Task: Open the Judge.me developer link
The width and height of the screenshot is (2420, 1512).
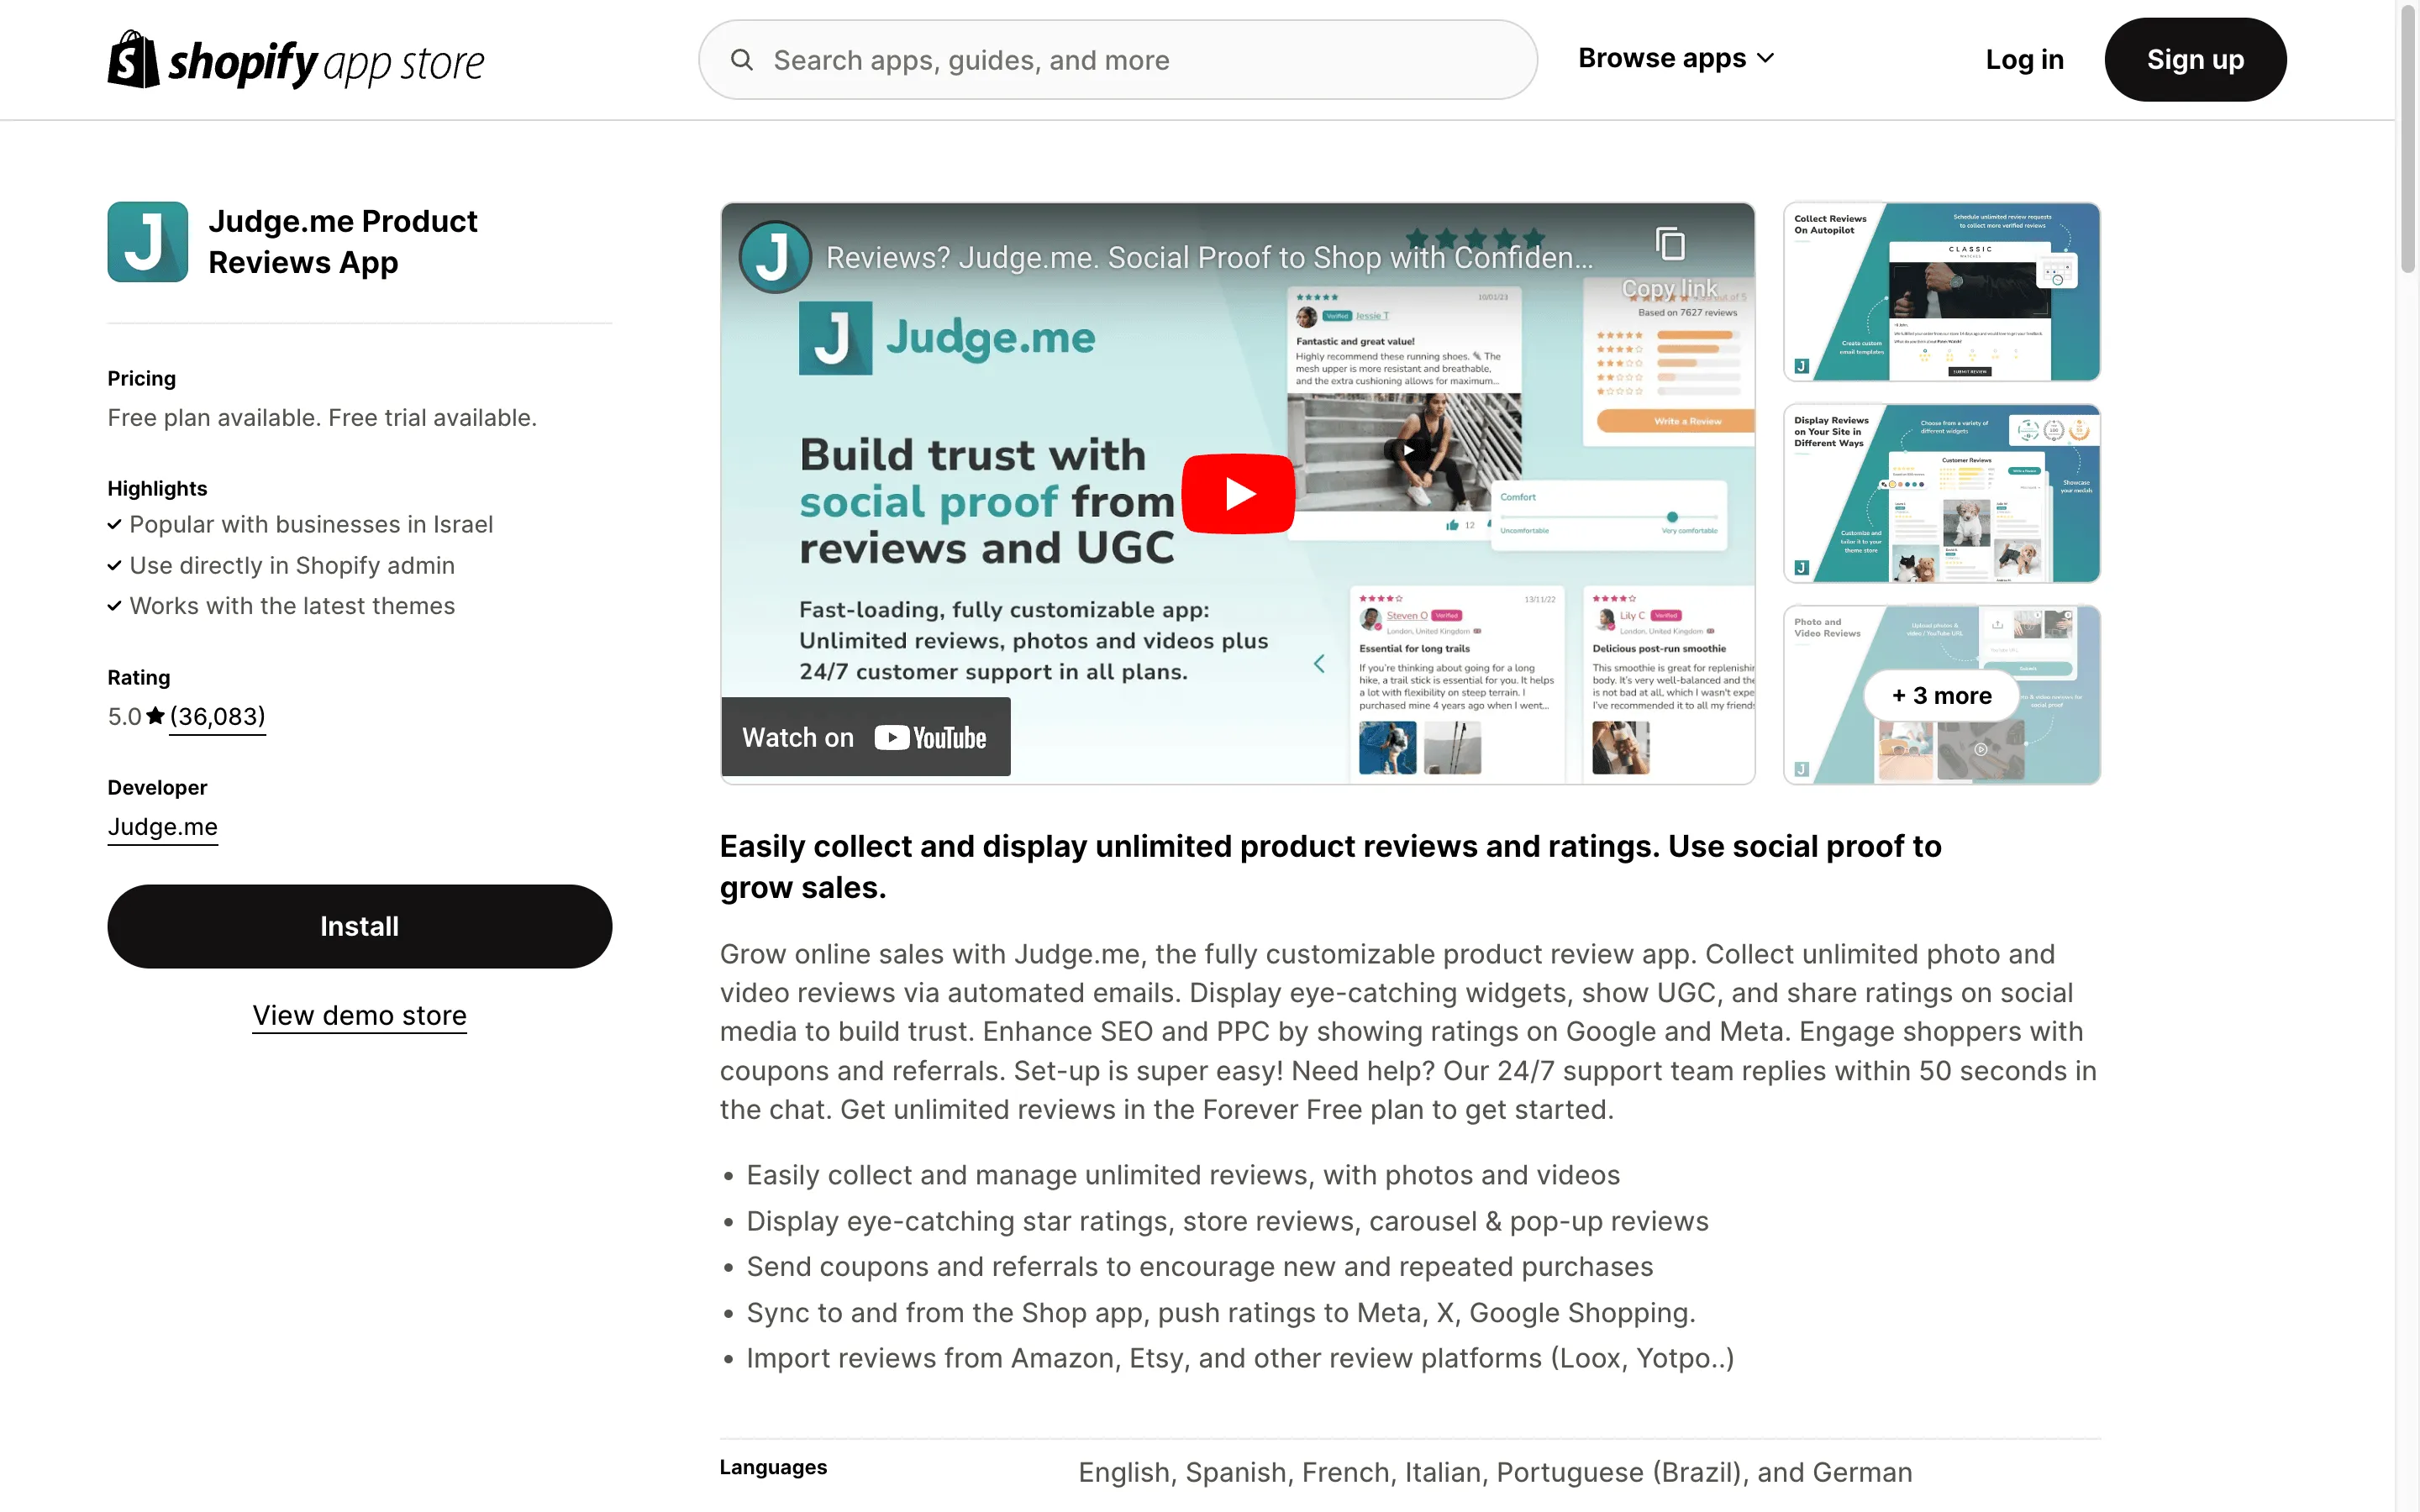Action: pos(162,827)
